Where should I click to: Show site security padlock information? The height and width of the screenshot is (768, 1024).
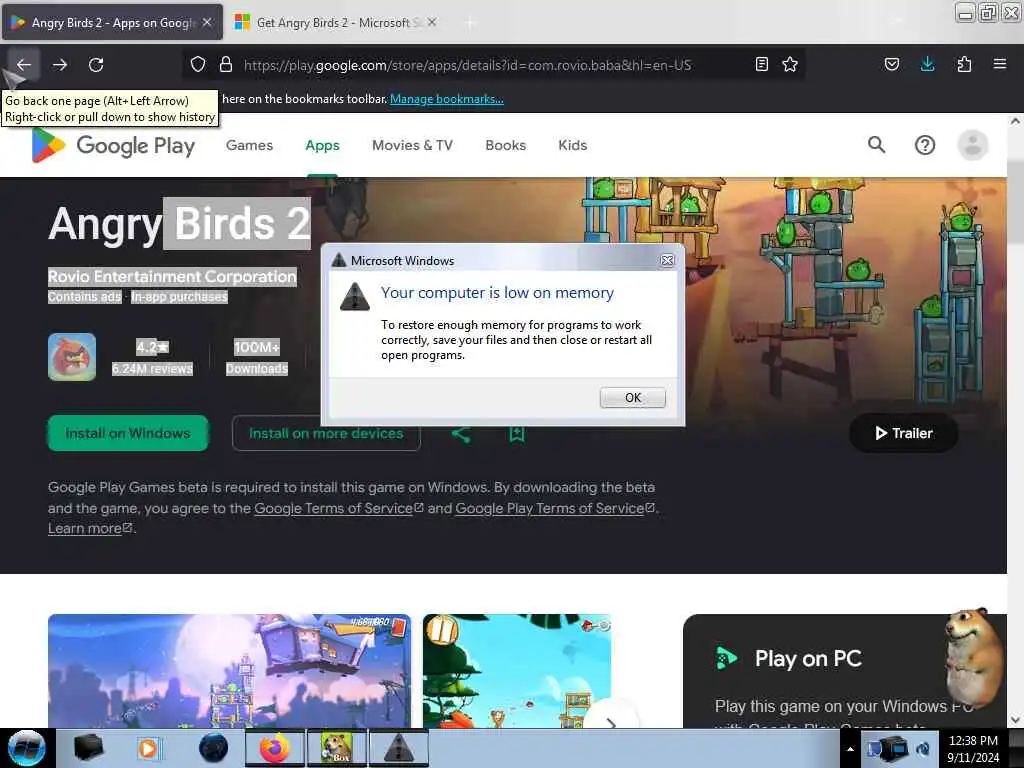tap(226, 64)
